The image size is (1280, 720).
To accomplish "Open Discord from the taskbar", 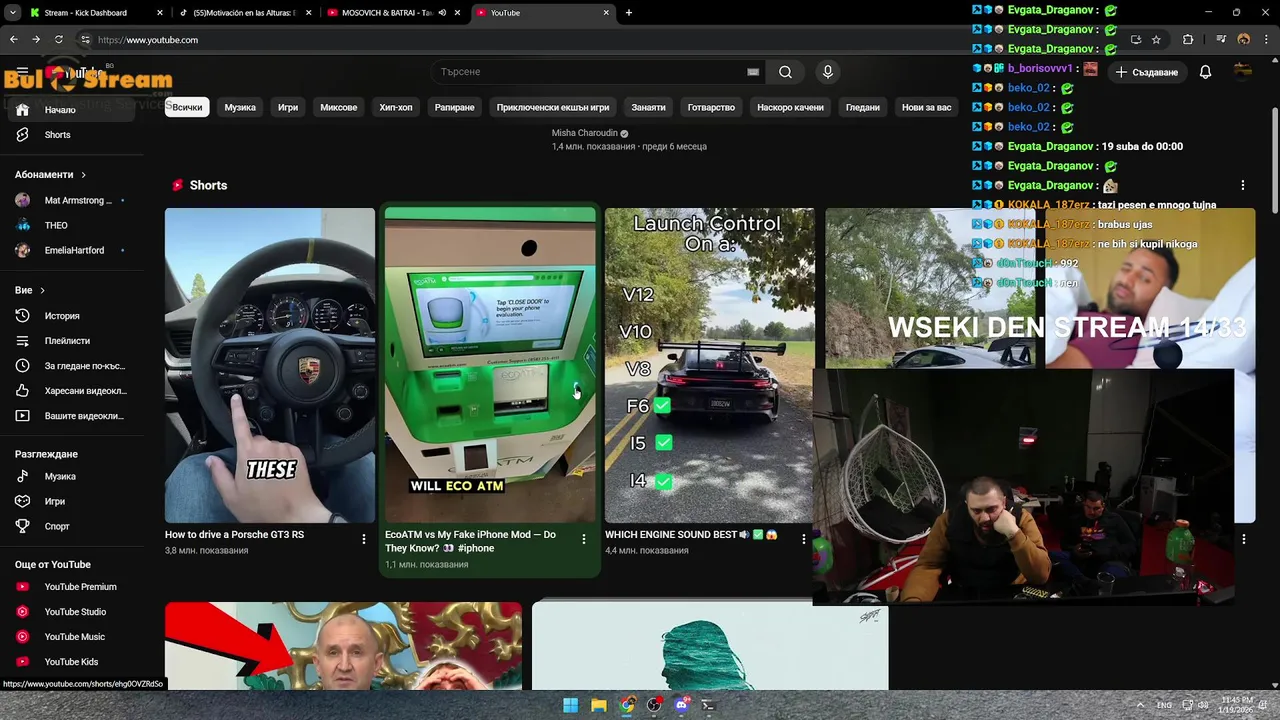I will (x=682, y=705).
